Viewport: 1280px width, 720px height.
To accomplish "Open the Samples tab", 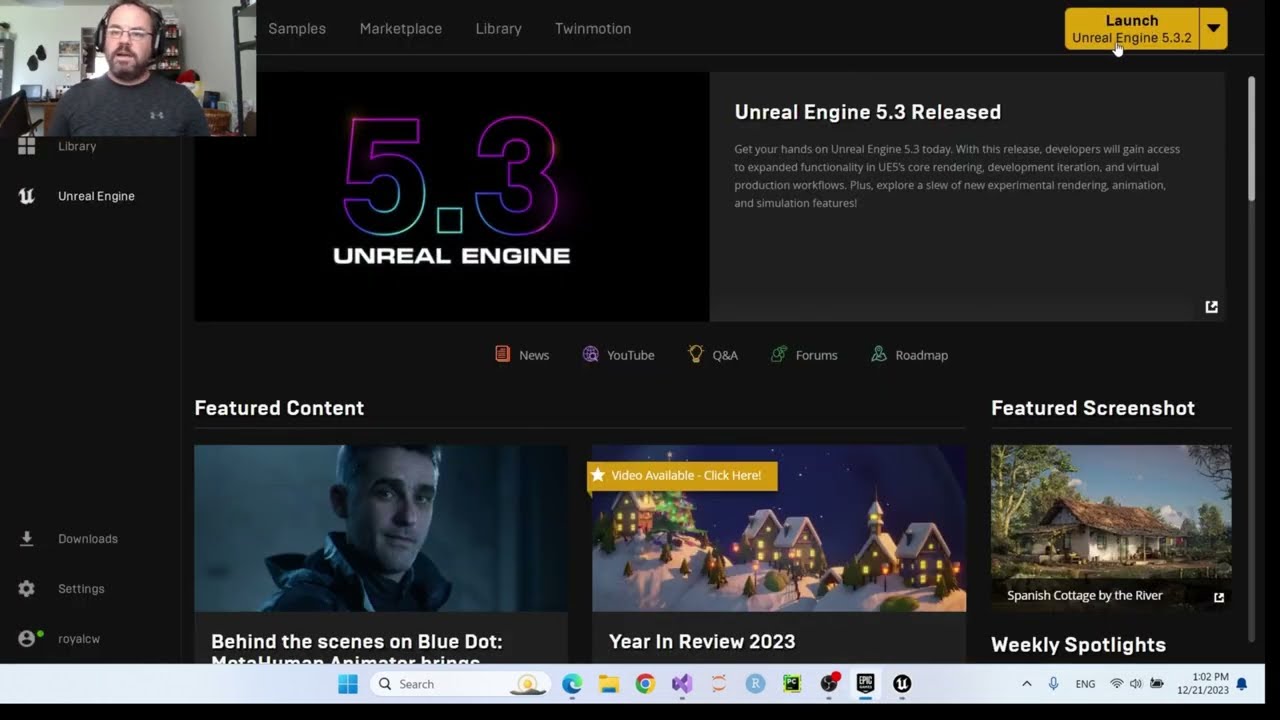I will tap(297, 28).
